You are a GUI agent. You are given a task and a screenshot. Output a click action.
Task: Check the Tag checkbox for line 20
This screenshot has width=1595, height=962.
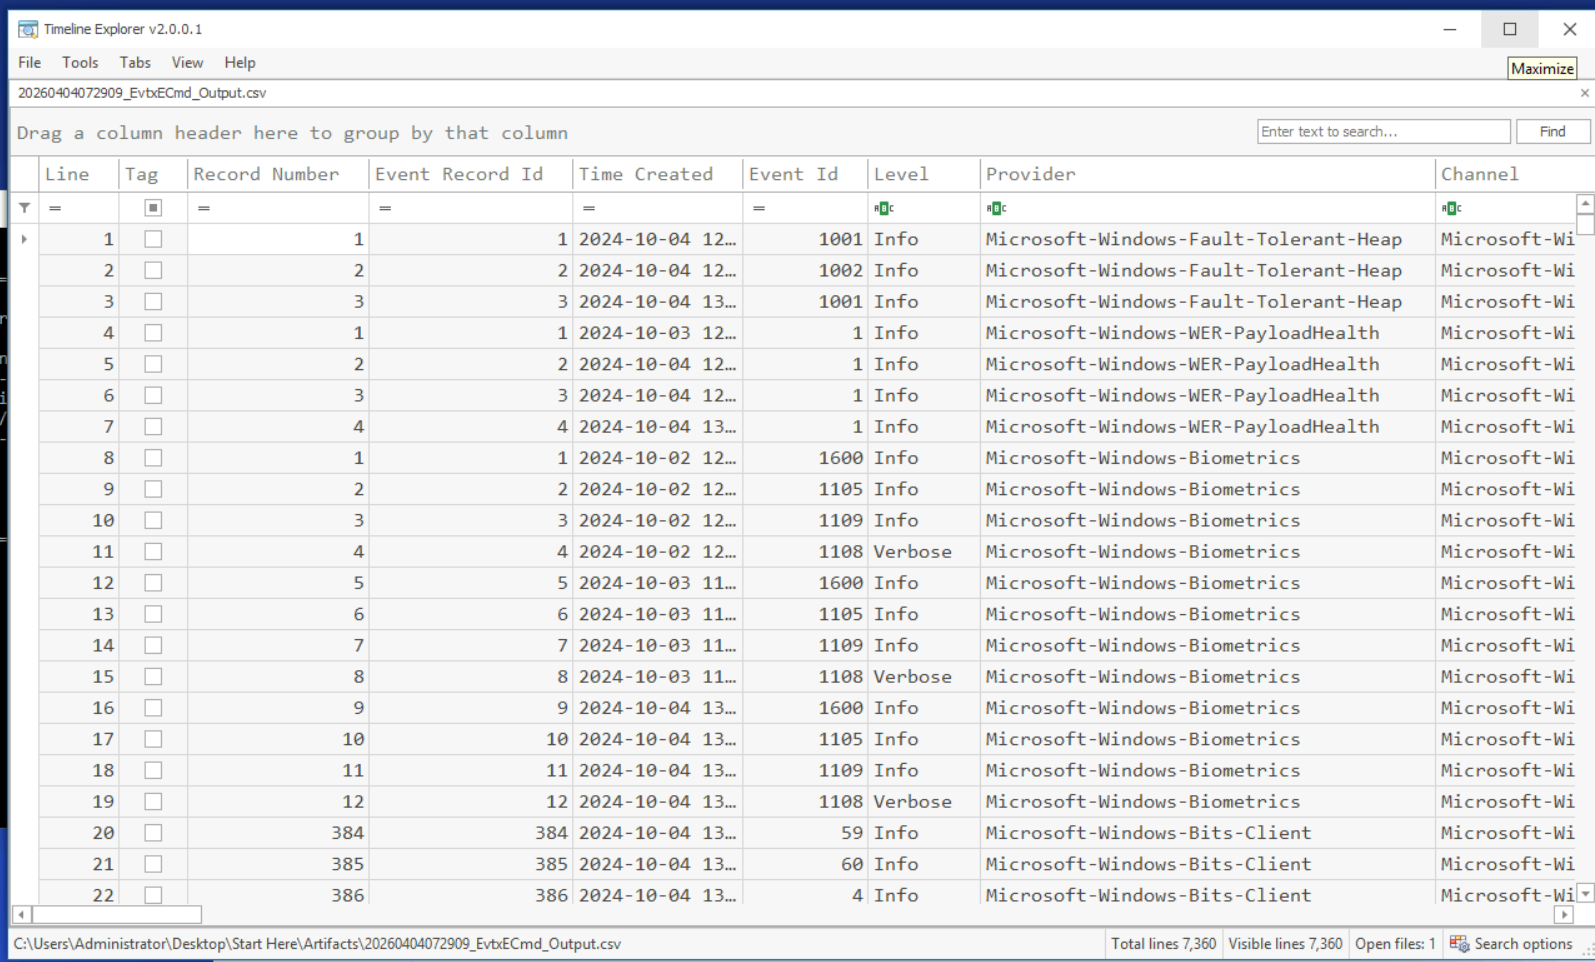coord(153,833)
